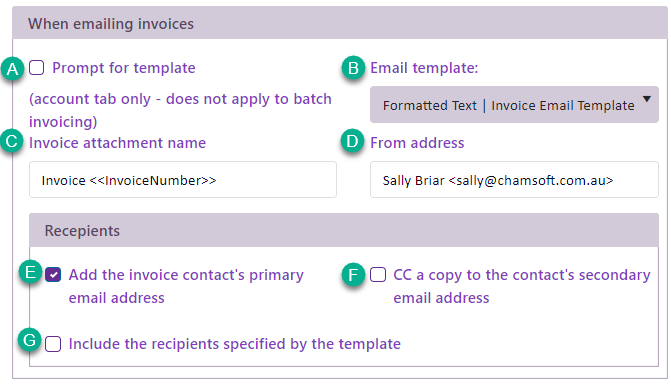Viewport: 671px width, 386px height.
Task: Click into the Invoice attachment name field
Action: [x=183, y=180]
